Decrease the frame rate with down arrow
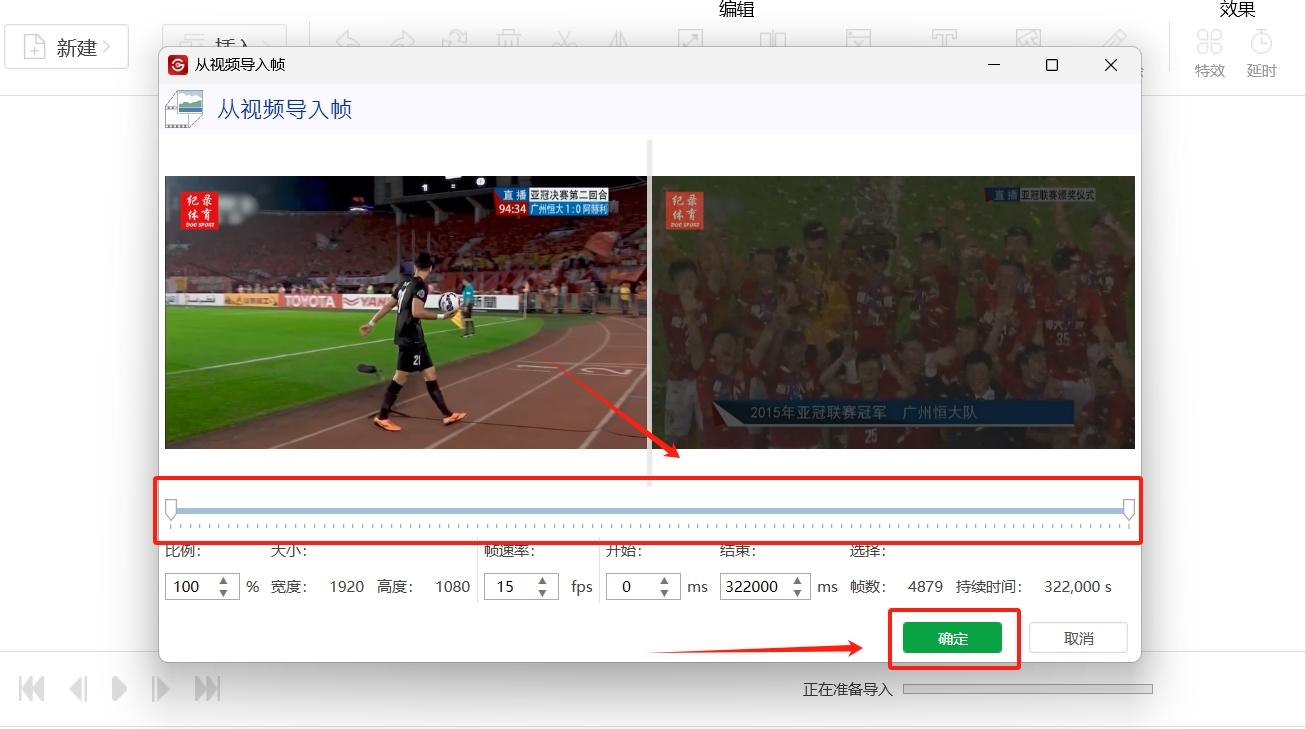The image size is (1306, 729). click(544, 593)
